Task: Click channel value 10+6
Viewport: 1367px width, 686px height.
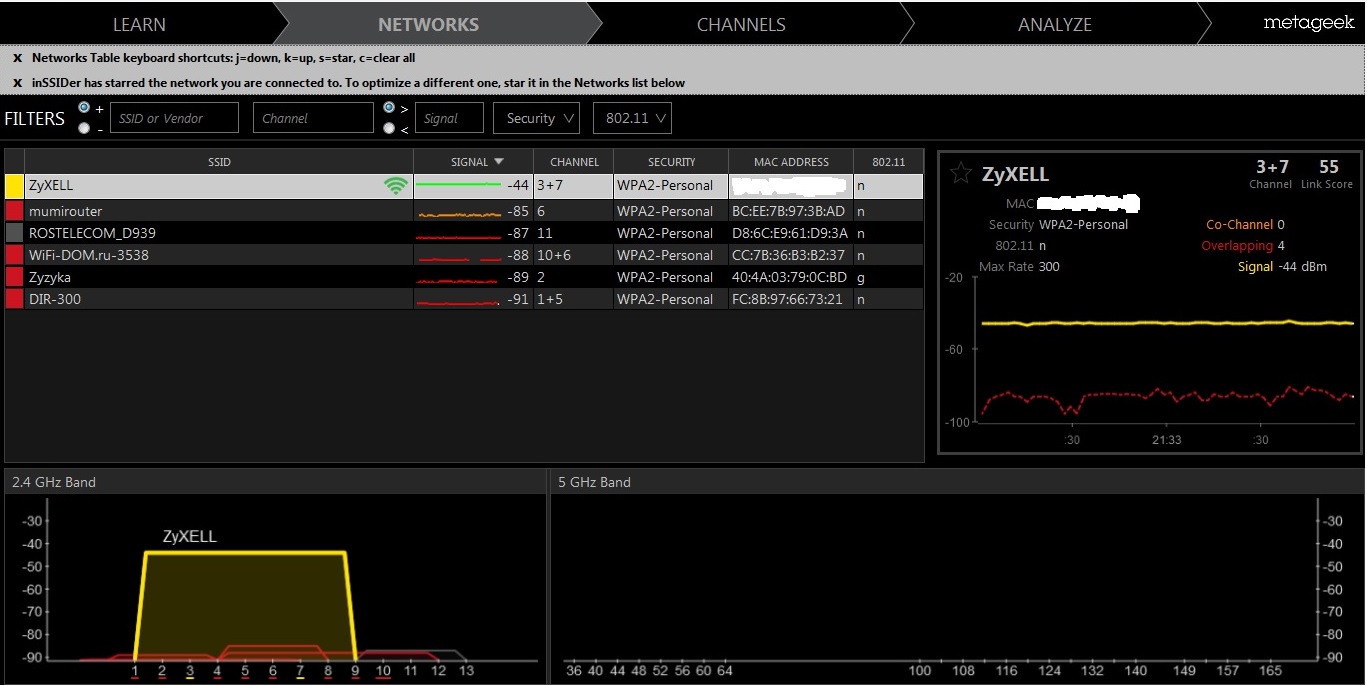Action: pos(554,255)
